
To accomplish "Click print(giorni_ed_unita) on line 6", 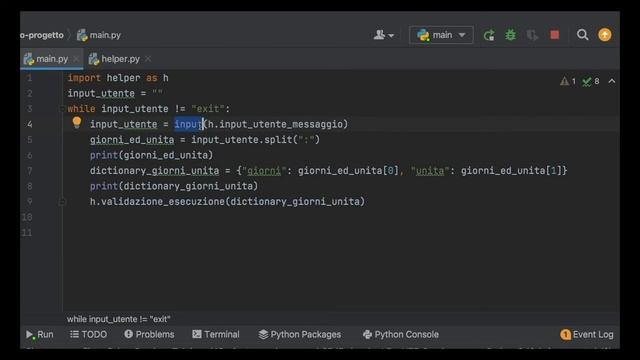I will click(x=151, y=156).
